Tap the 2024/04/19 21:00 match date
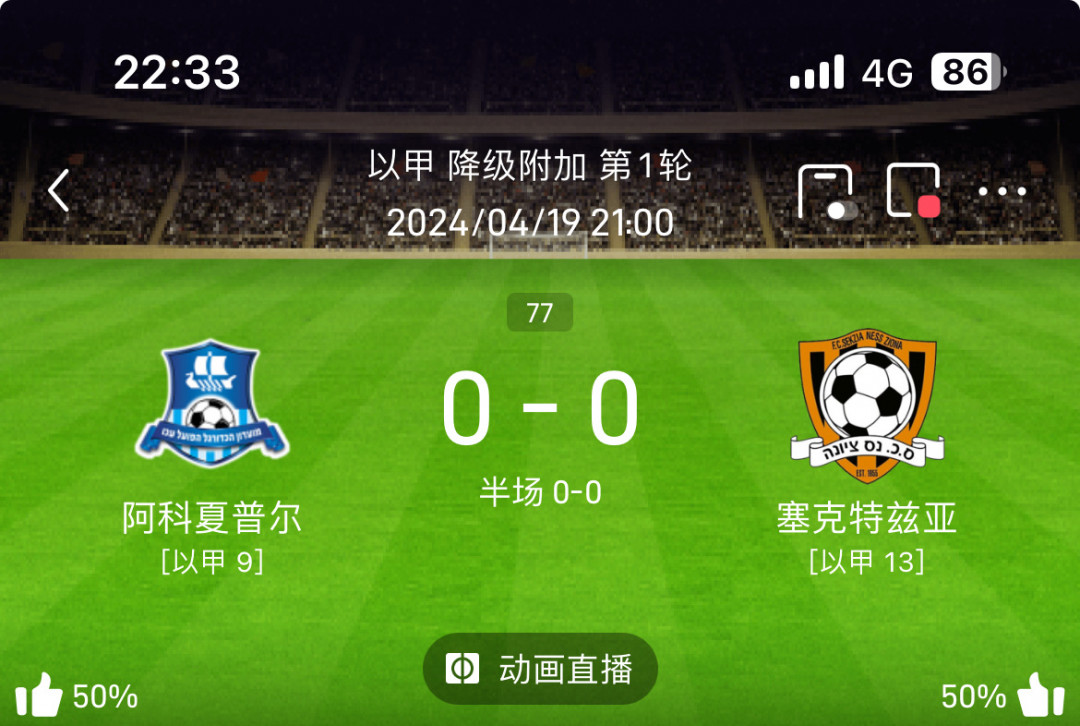 530,223
